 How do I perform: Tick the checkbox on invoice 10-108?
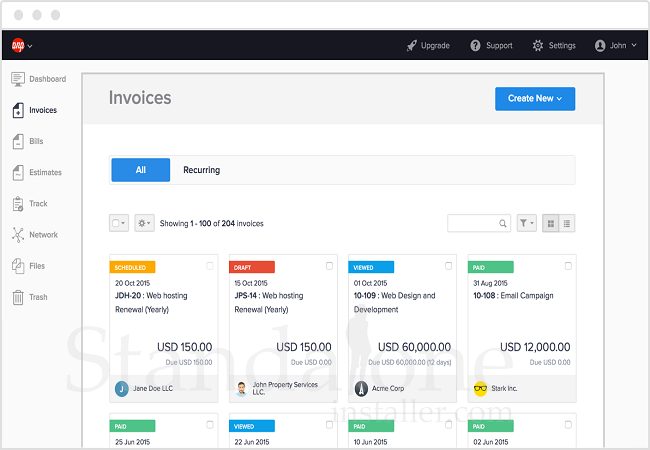[568, 266]
